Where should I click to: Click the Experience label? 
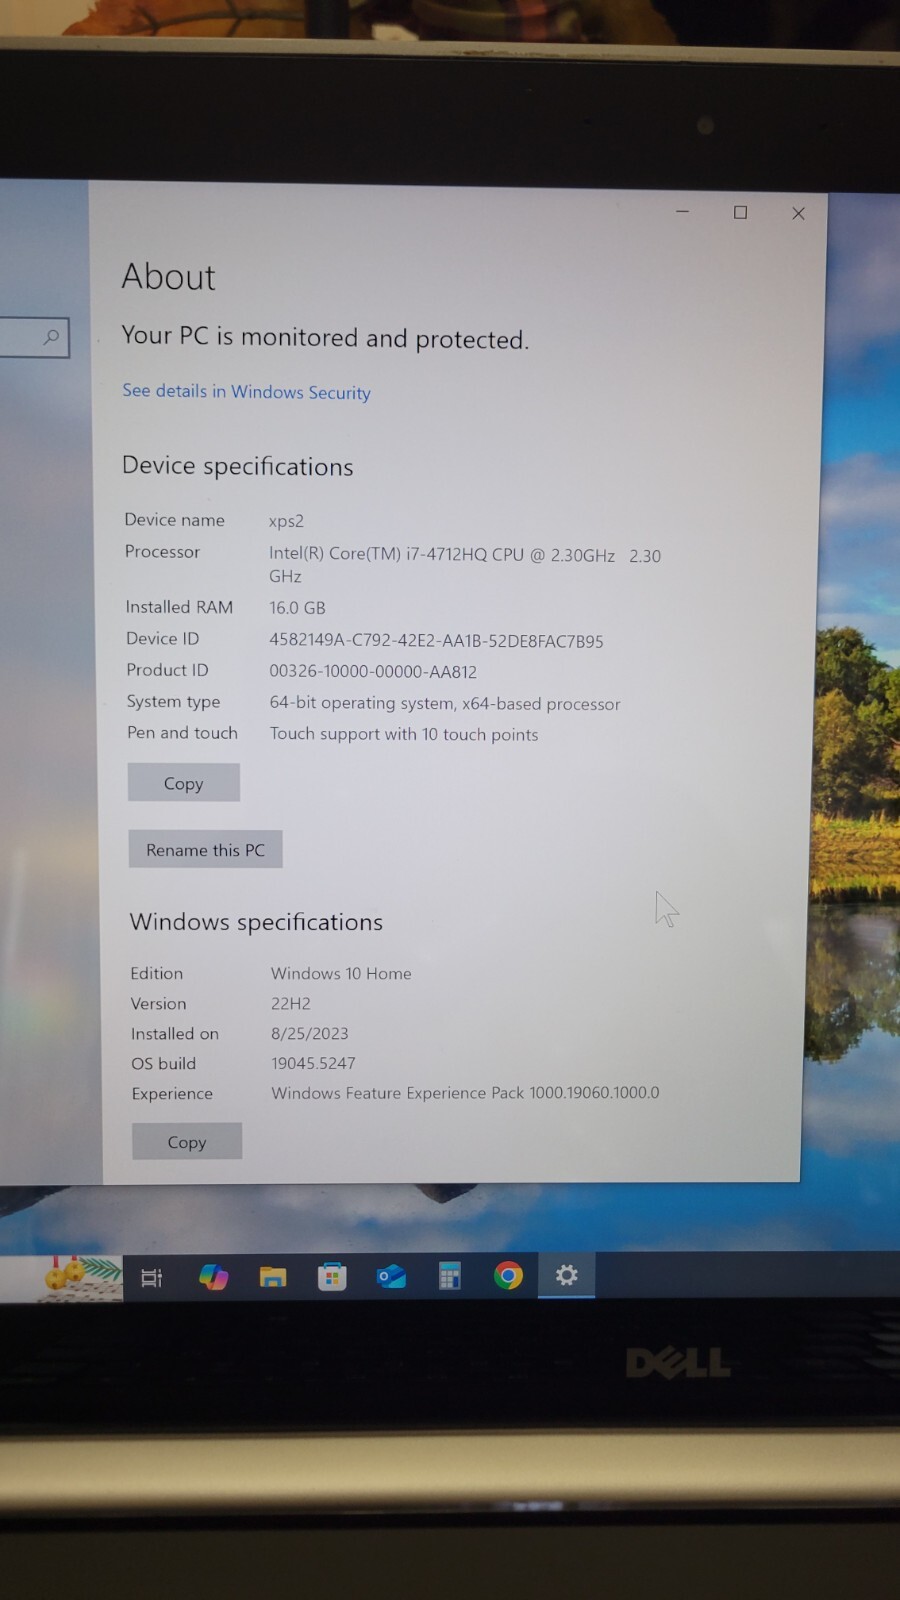pyautogui.click(x=172, y=1094)
